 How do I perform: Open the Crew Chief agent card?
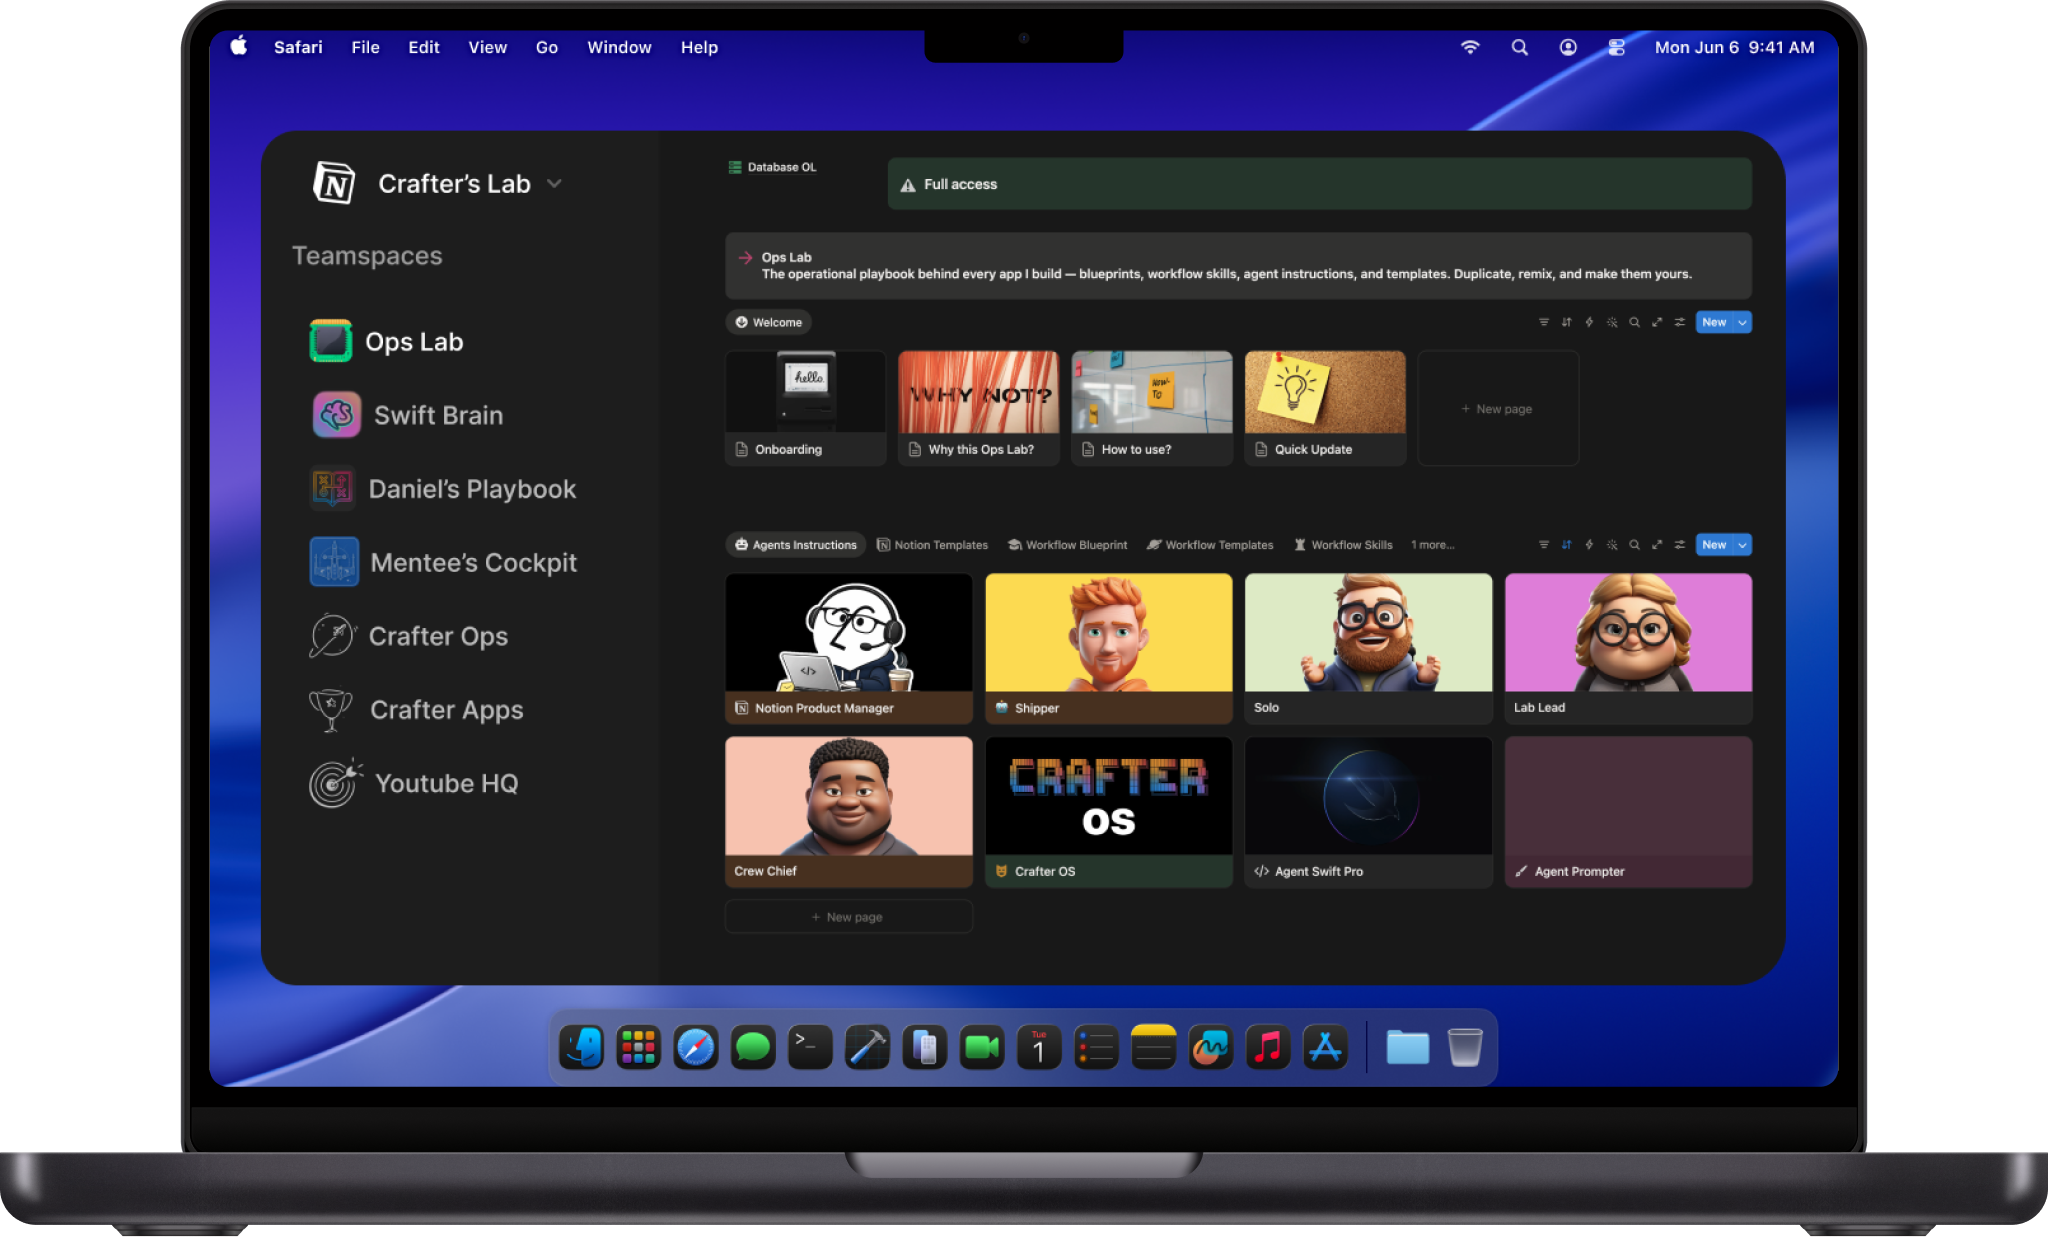(849, 812)
